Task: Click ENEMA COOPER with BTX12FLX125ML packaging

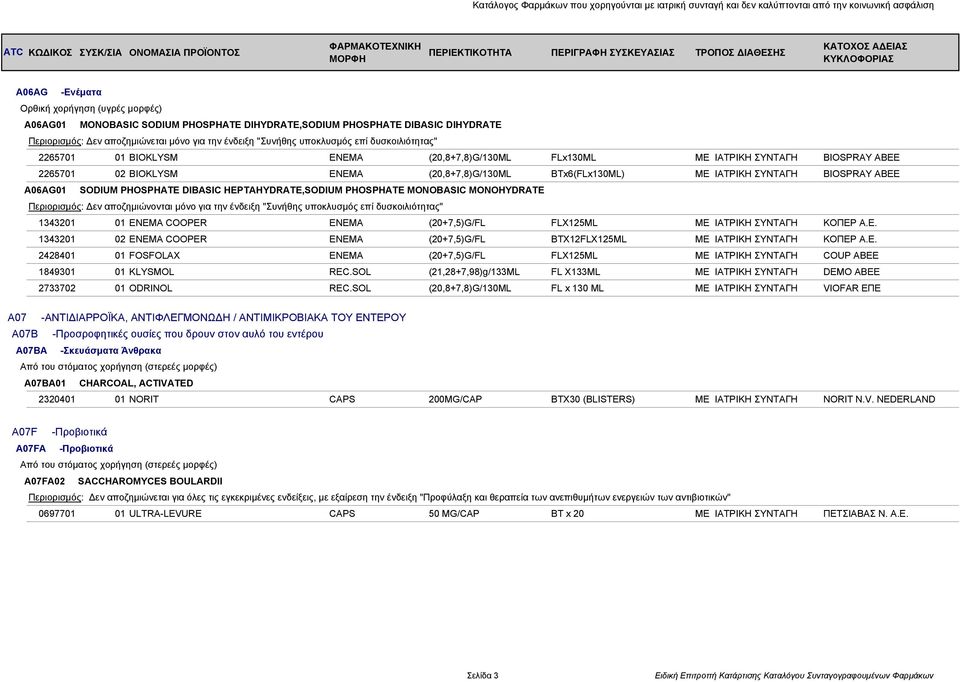Action: point(492,239)
